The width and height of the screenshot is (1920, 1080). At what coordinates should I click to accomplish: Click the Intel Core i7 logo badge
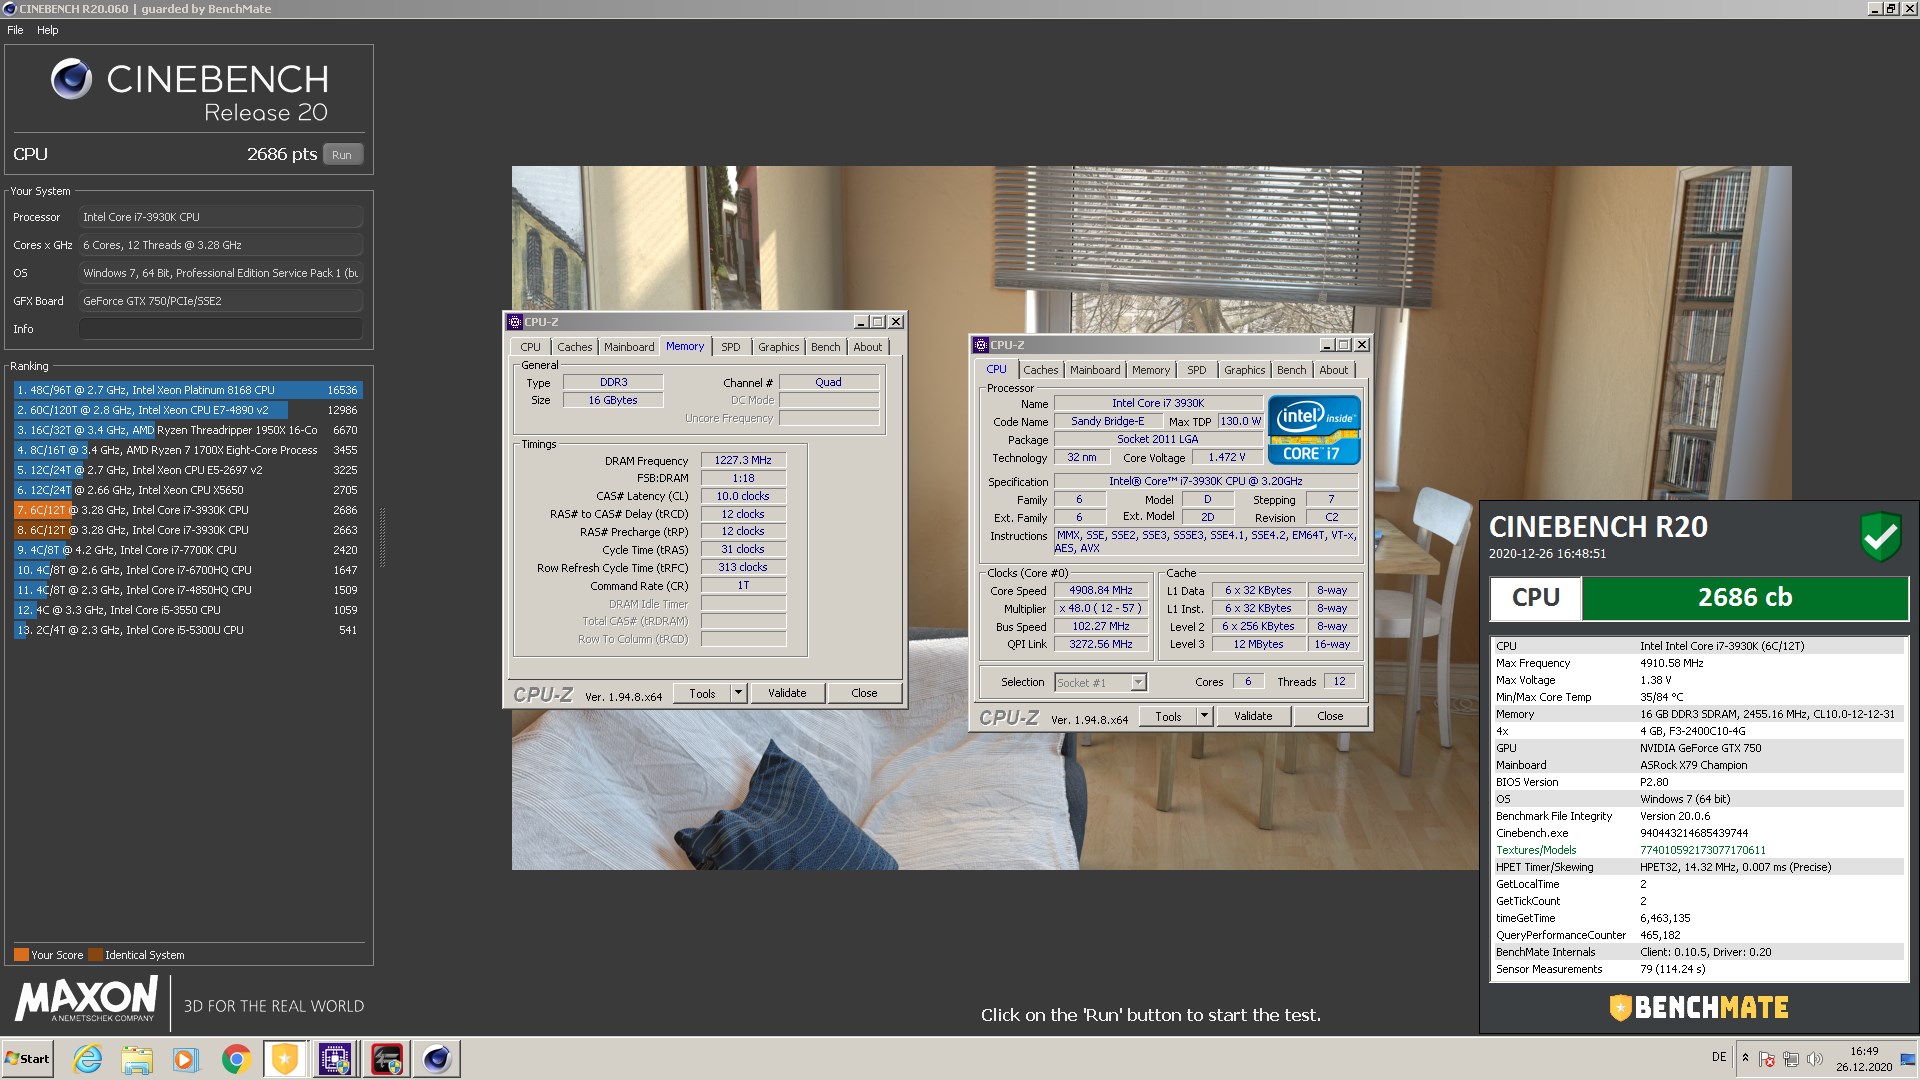pyautogui.click(x=1314, y=430)
